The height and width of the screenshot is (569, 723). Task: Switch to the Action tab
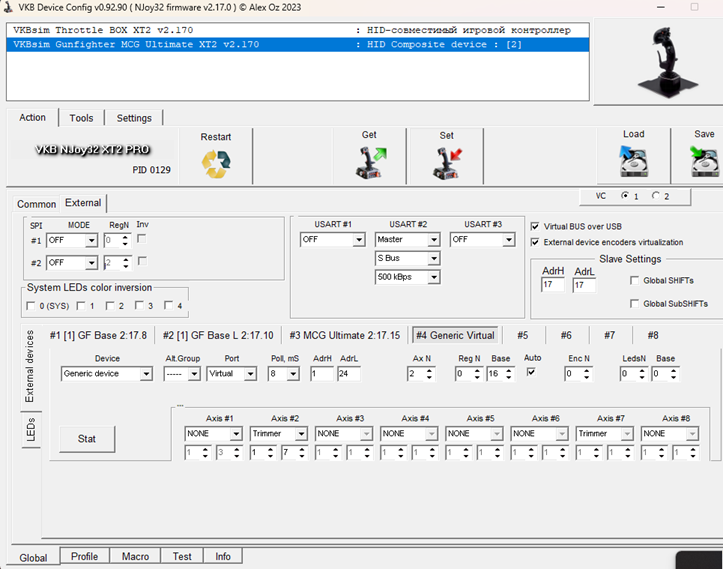(x=32, y=118)
